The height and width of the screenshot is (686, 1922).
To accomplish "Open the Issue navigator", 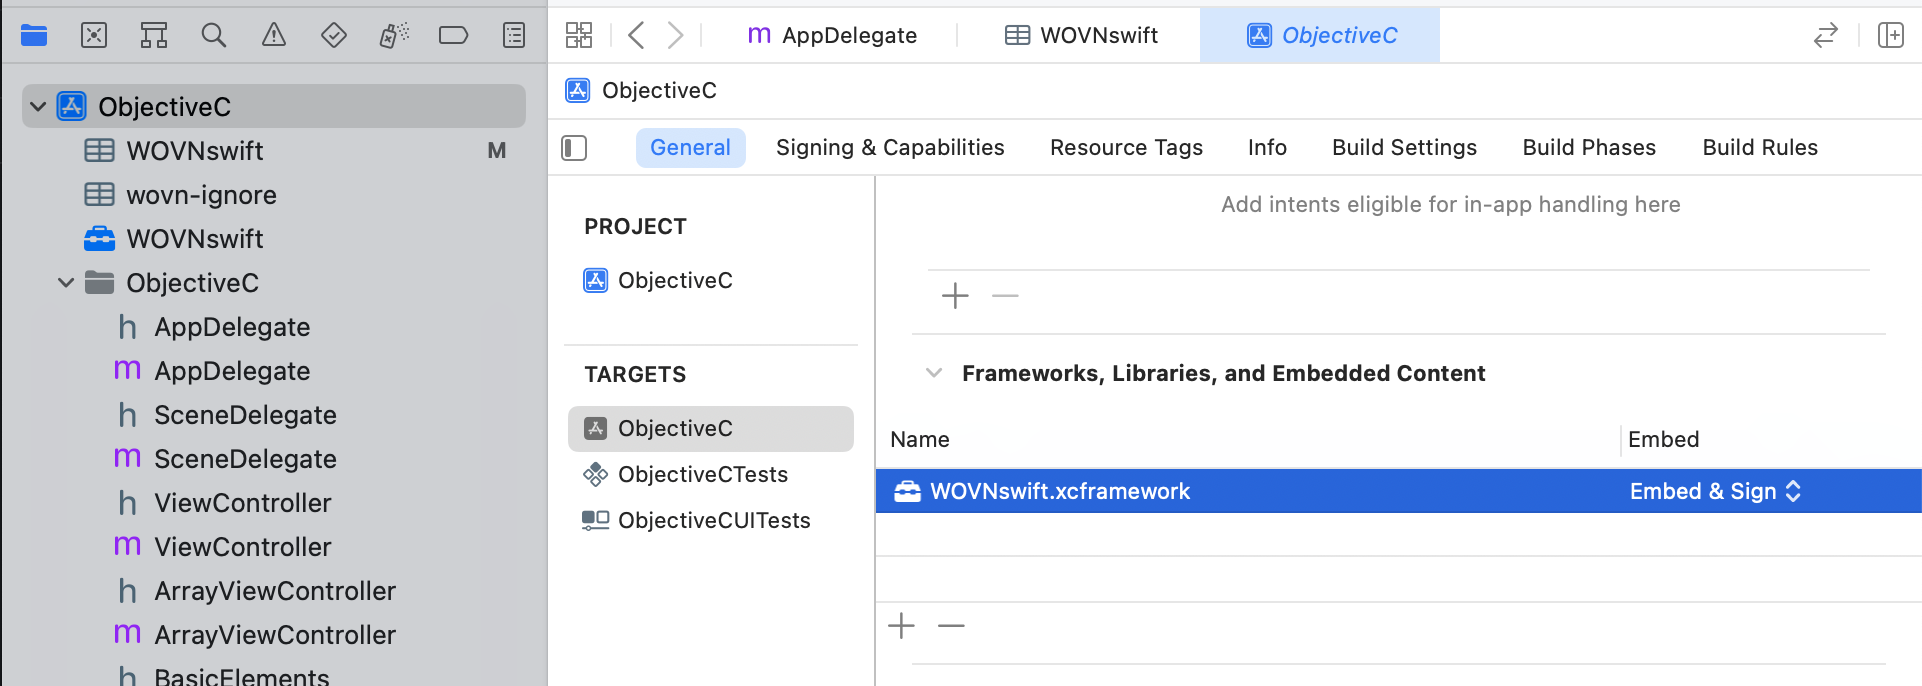I will tap(274, 36).
